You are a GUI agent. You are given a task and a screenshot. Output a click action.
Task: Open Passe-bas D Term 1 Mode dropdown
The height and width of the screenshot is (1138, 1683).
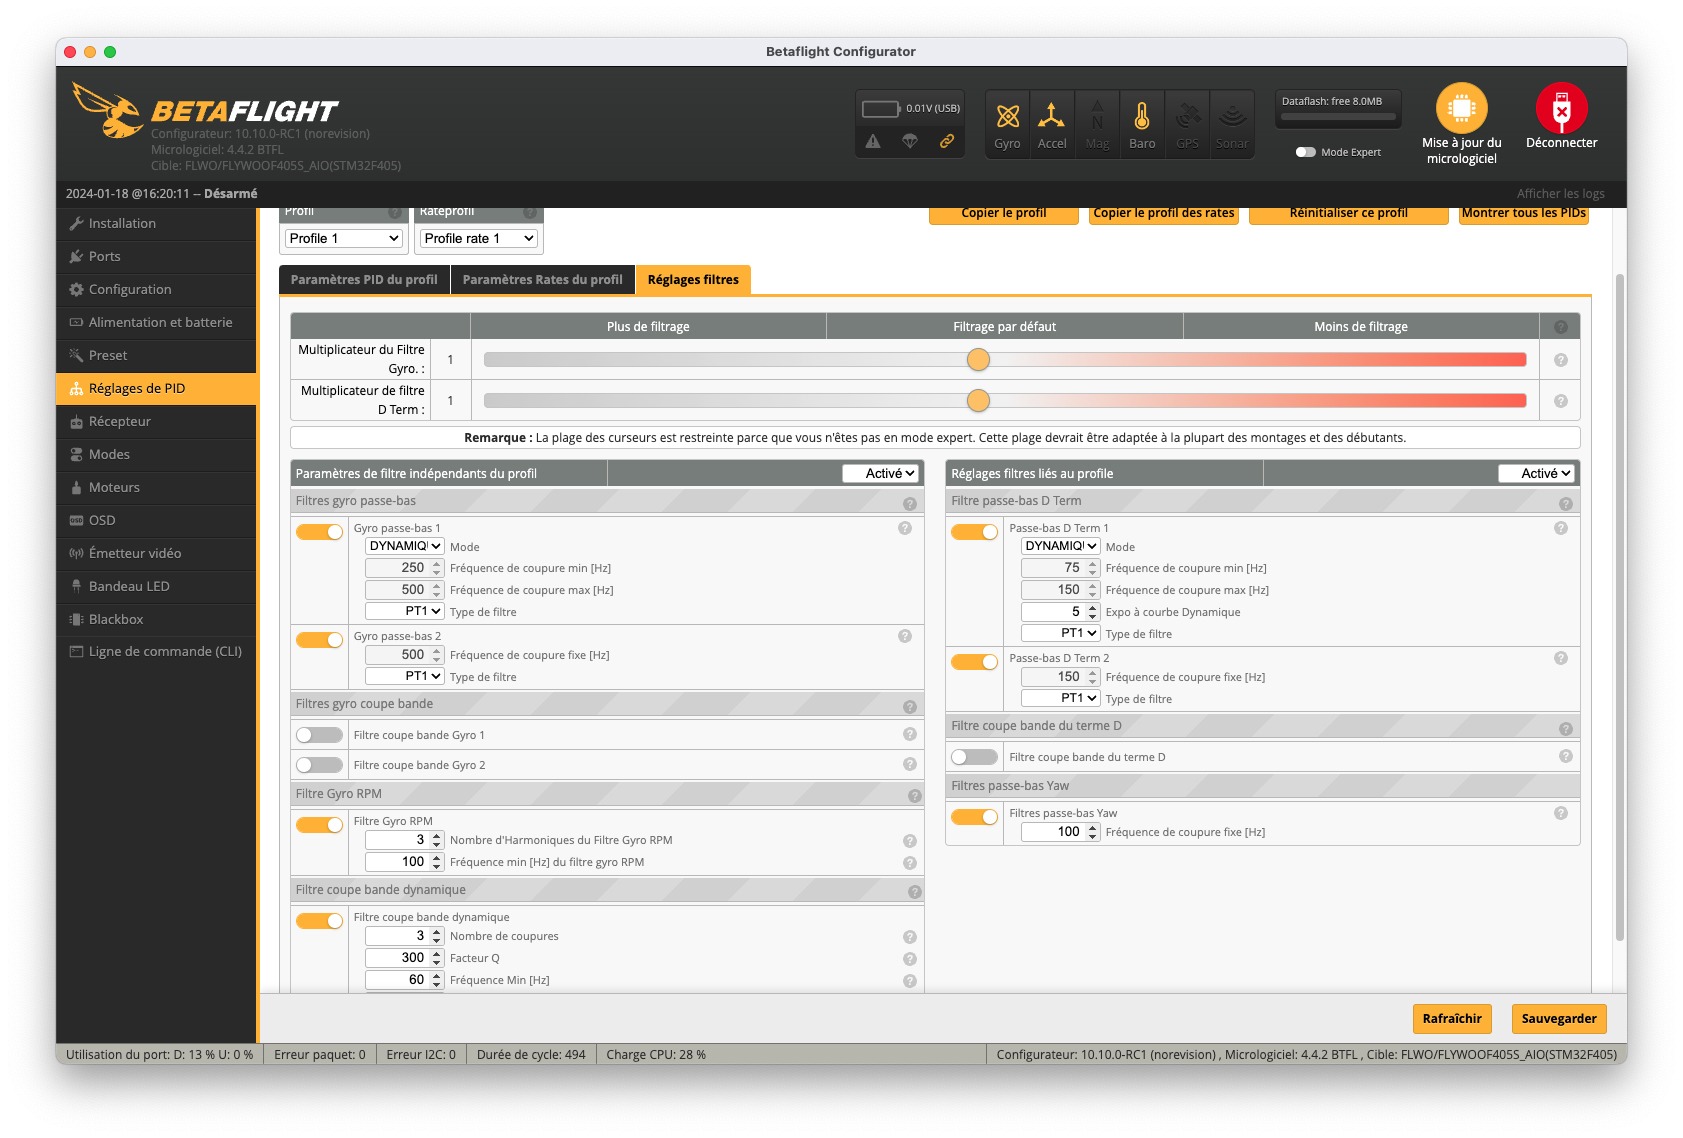click(1061, 546)
